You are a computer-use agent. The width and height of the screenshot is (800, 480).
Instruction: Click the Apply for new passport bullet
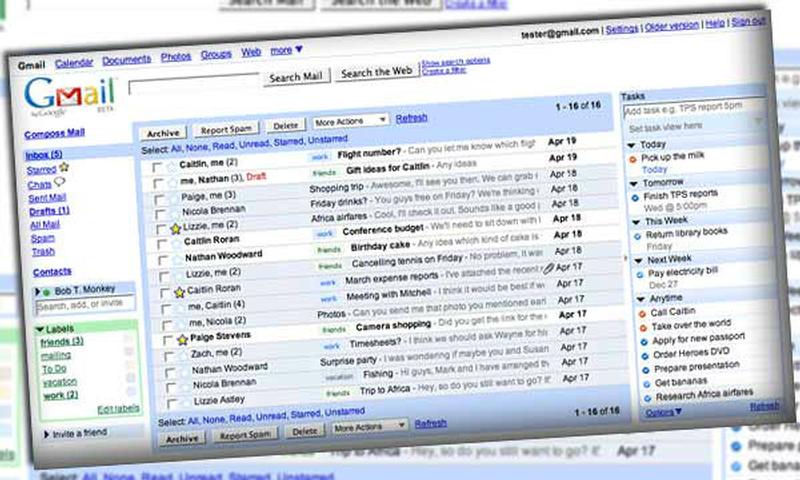644,342
